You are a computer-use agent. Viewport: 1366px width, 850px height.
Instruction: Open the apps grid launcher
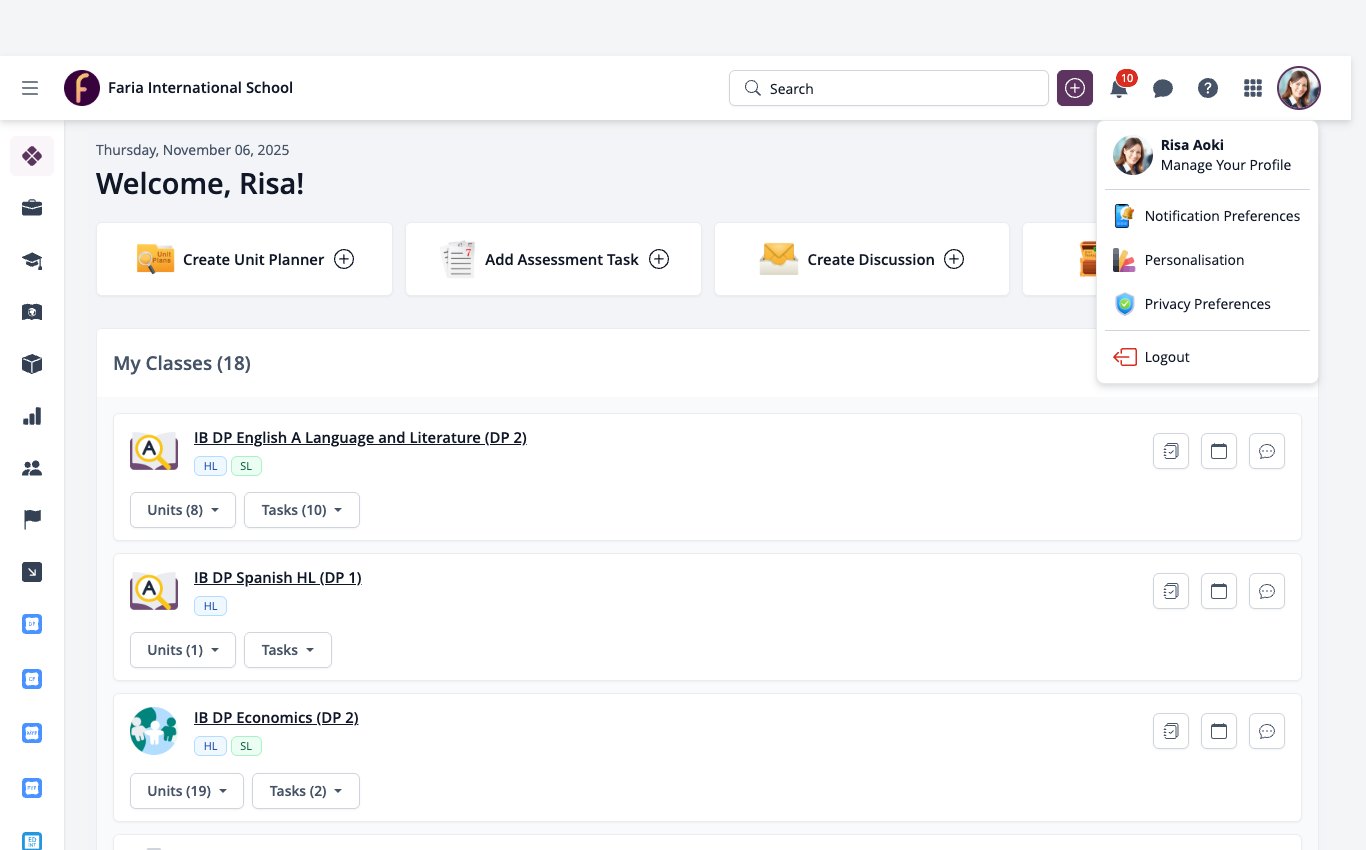pos(1253,88)
